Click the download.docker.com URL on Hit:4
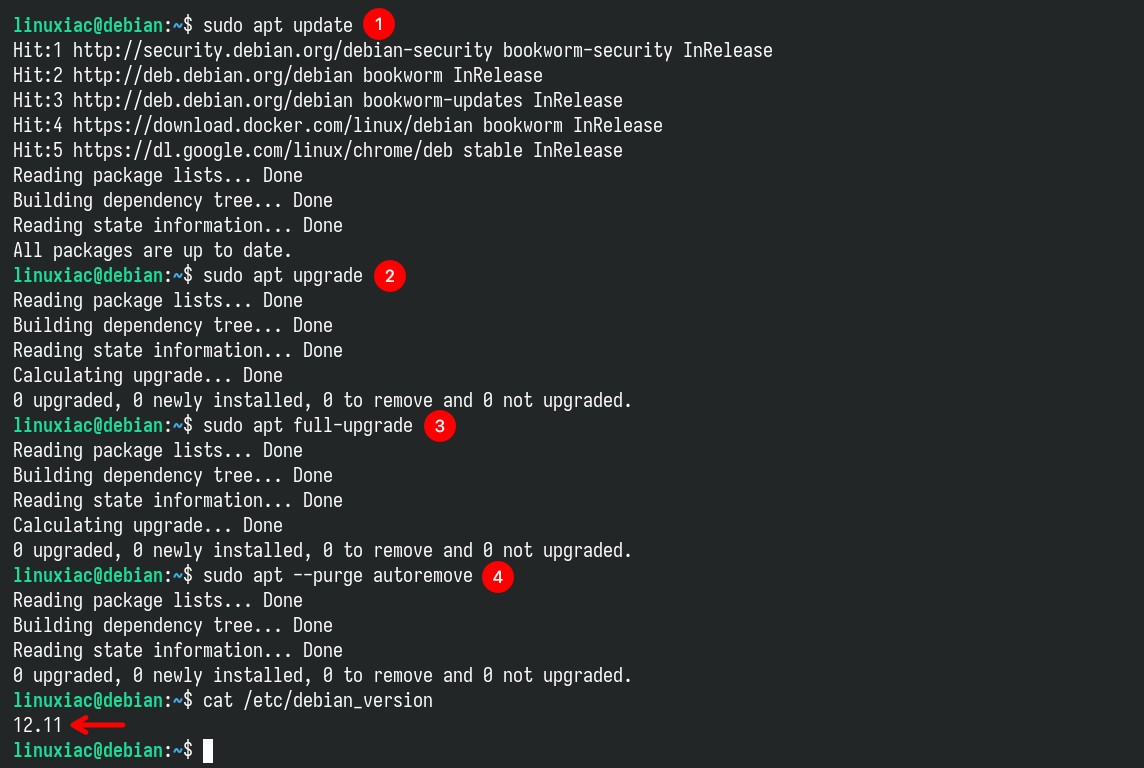The width and height of the screenshot is (1144, 768). [x=272, y=125]
